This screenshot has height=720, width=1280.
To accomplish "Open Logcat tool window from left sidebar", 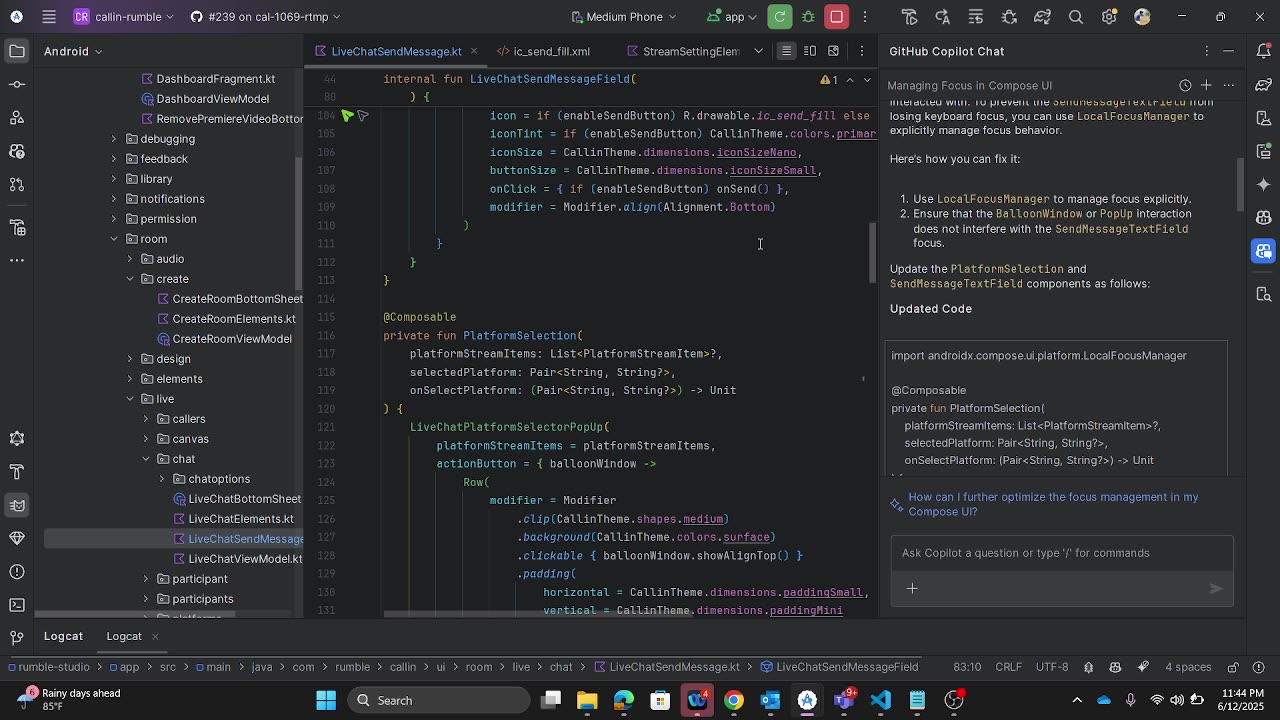I will (x=17, y=505).
